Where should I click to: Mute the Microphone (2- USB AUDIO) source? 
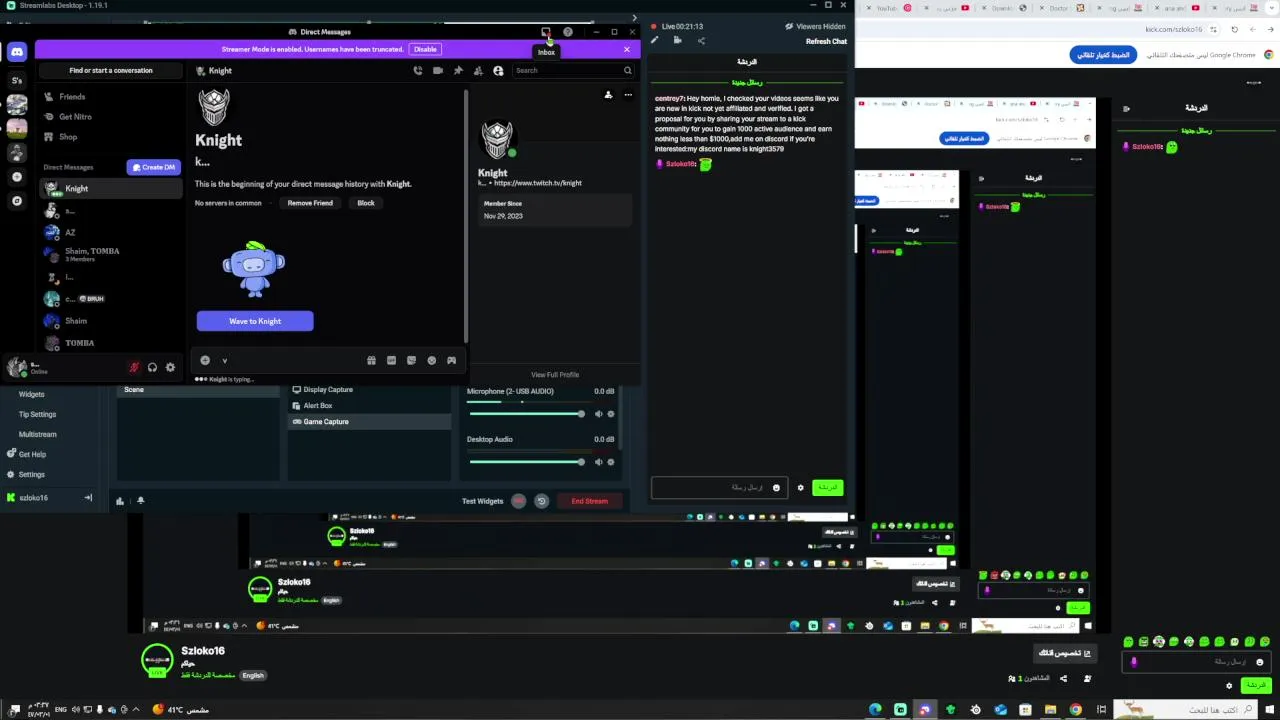(598, 414)
